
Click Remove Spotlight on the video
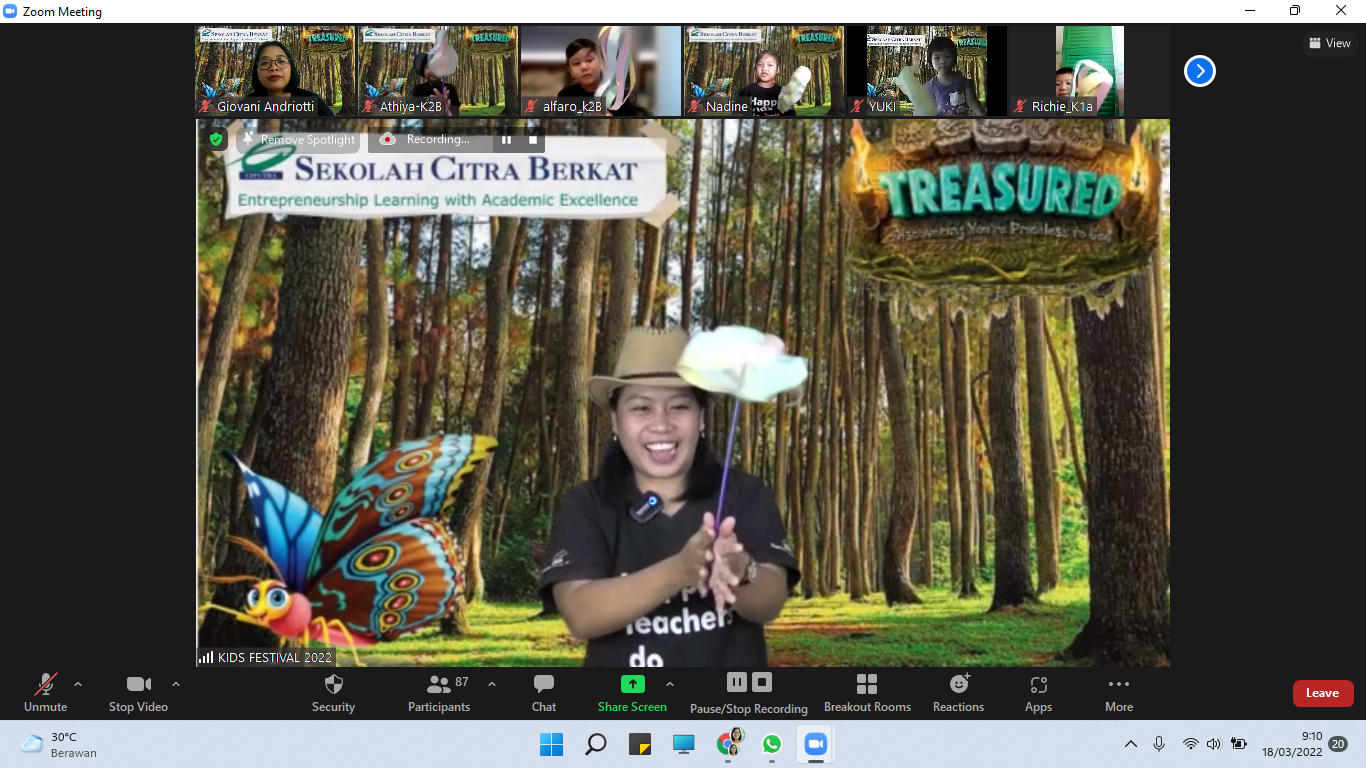click(x=299, y=140)
